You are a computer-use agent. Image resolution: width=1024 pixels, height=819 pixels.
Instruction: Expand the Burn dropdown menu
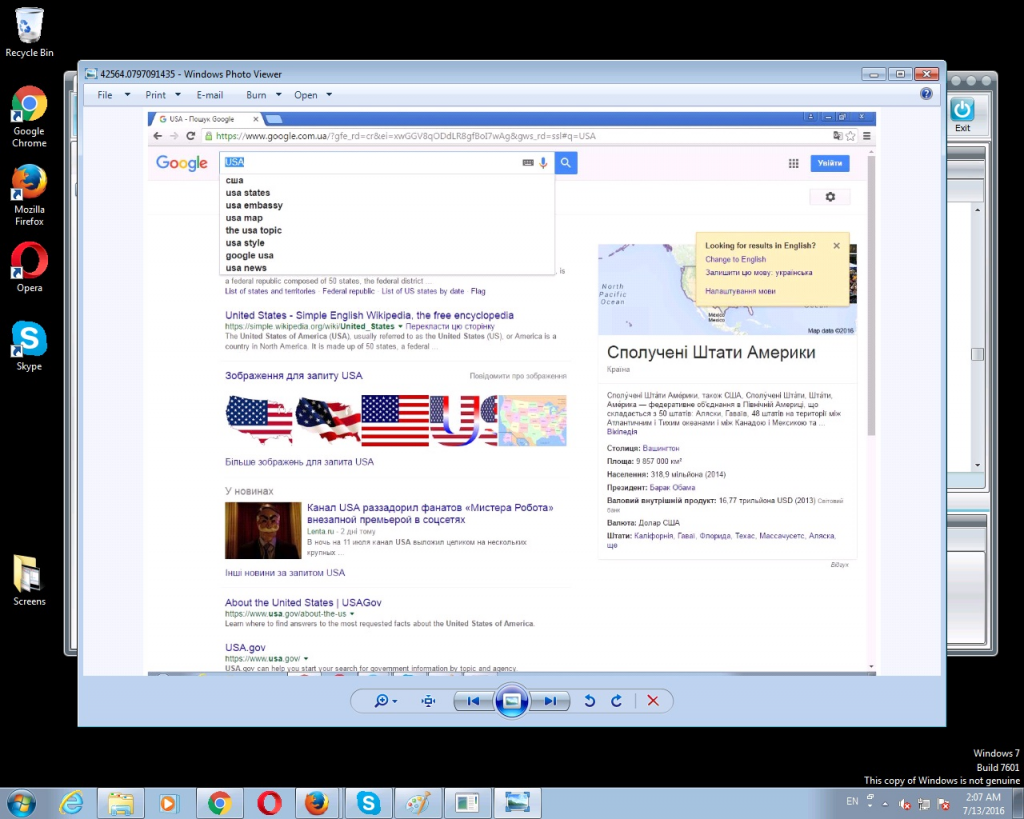(264, 95)
